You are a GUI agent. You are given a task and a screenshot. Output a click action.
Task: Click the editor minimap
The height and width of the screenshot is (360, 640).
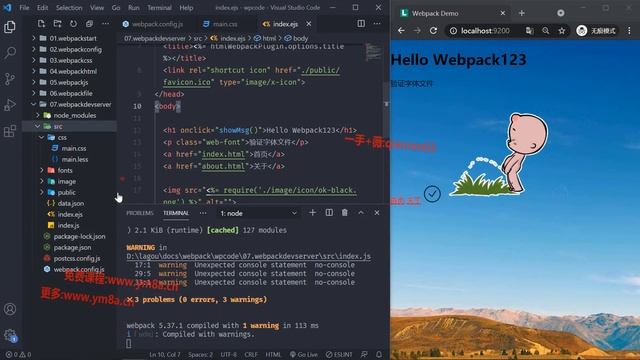click(x=373, y=52)
